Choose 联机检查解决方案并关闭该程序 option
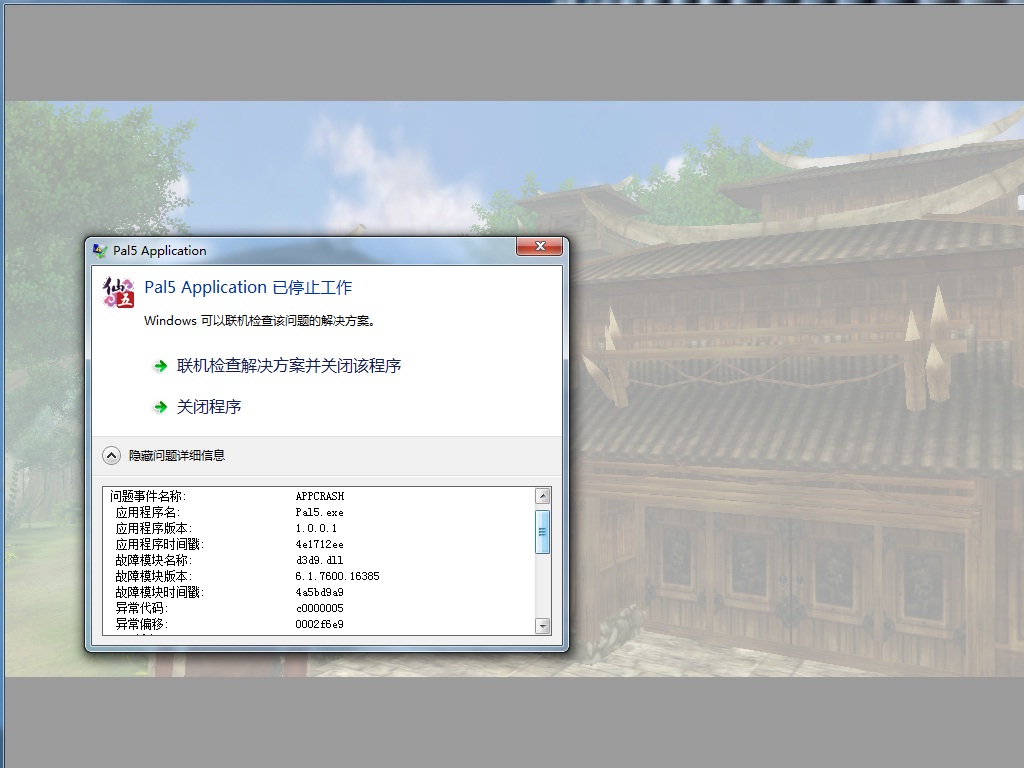This screenshot has height=768, width=1024. pyautogui.click(x=289, y=366)
